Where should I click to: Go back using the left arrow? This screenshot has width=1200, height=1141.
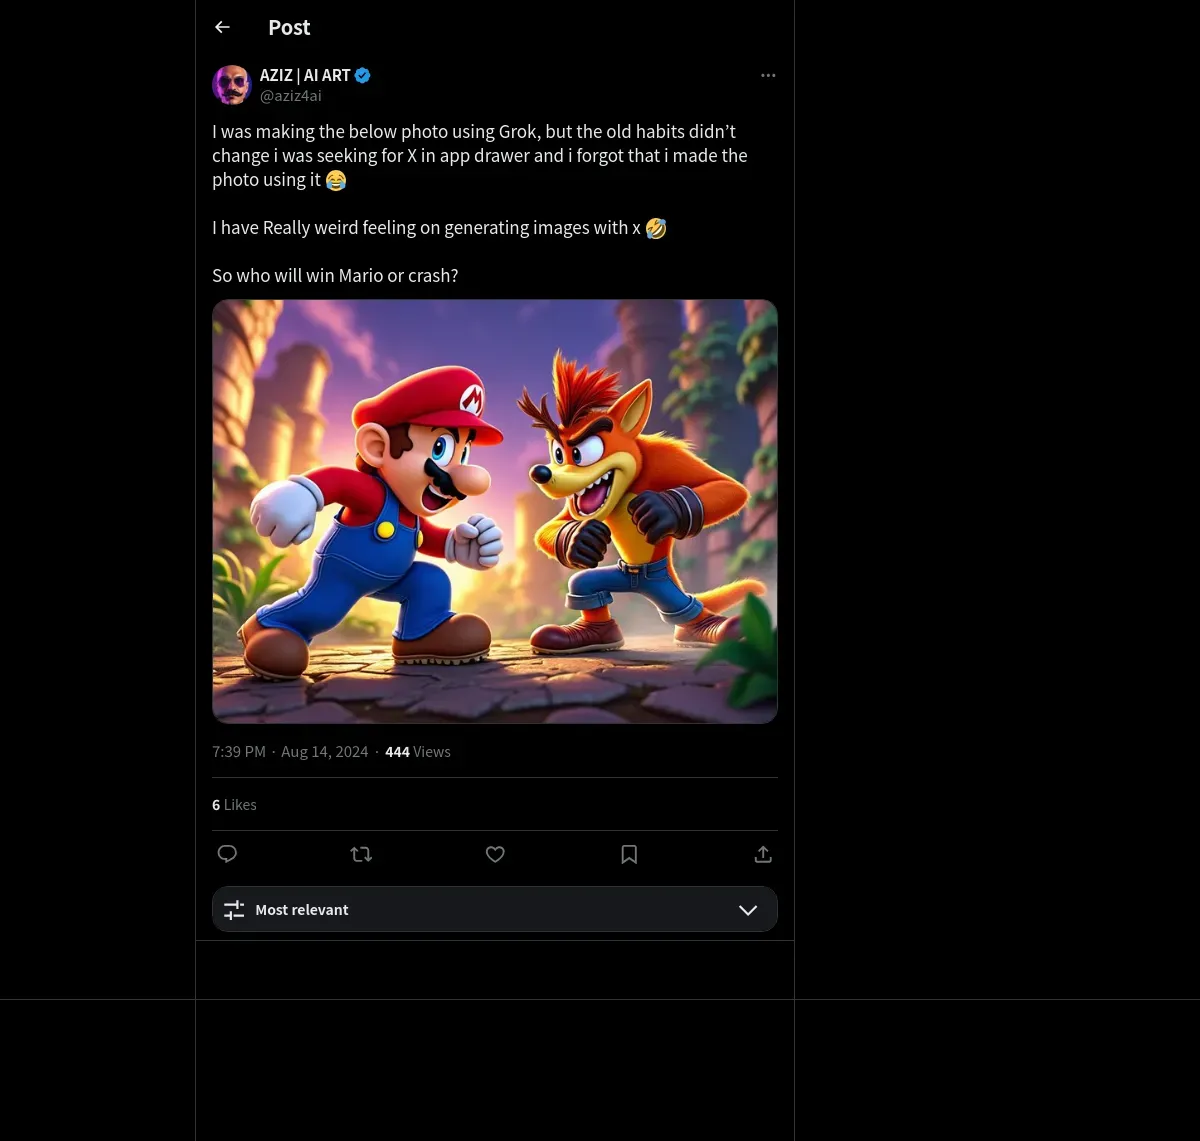click(x=222, y=27)
